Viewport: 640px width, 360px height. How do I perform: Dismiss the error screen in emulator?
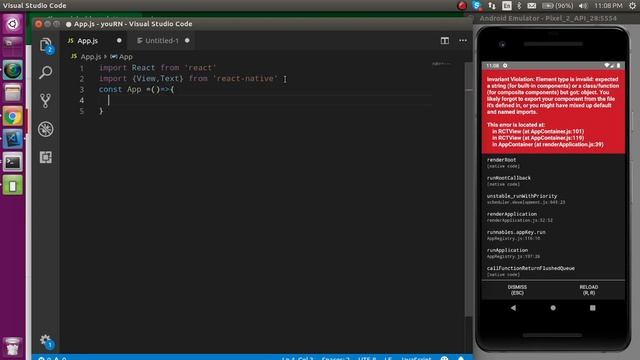(x=517, y=290)
